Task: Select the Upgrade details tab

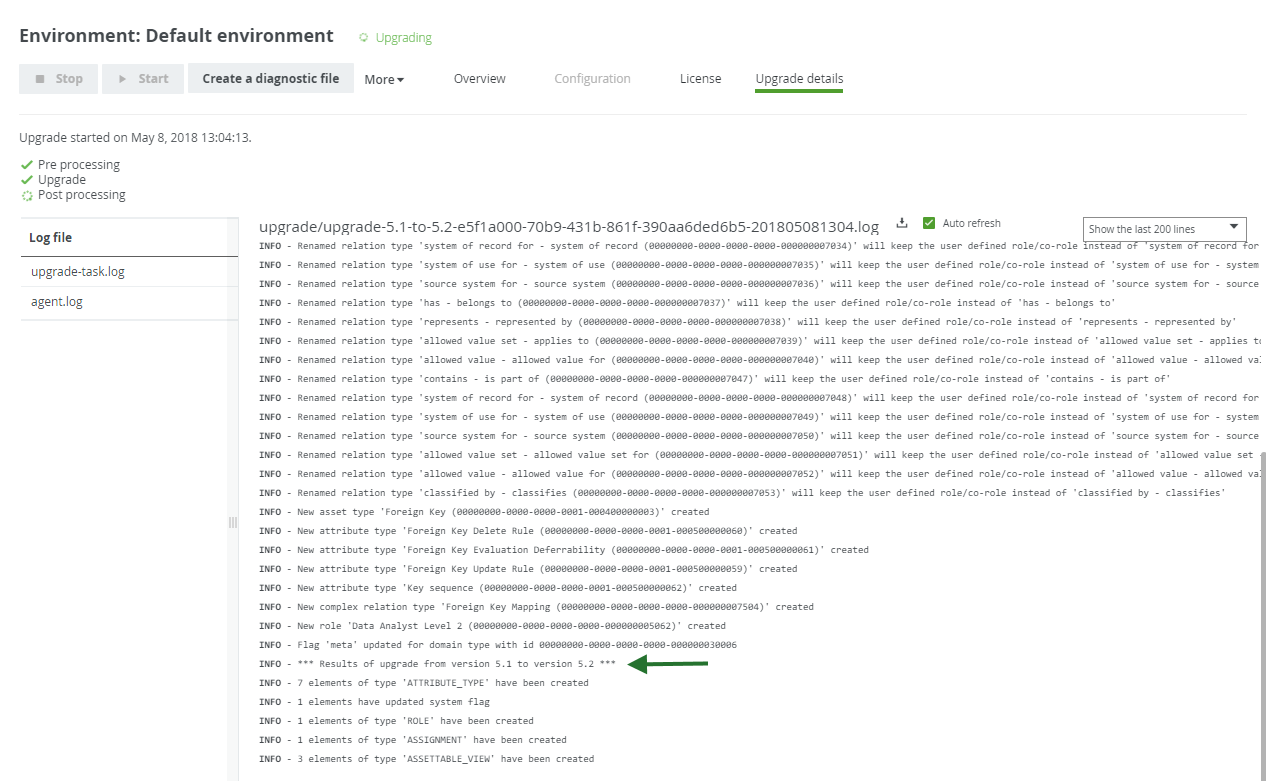Action: tap(799, 79)
